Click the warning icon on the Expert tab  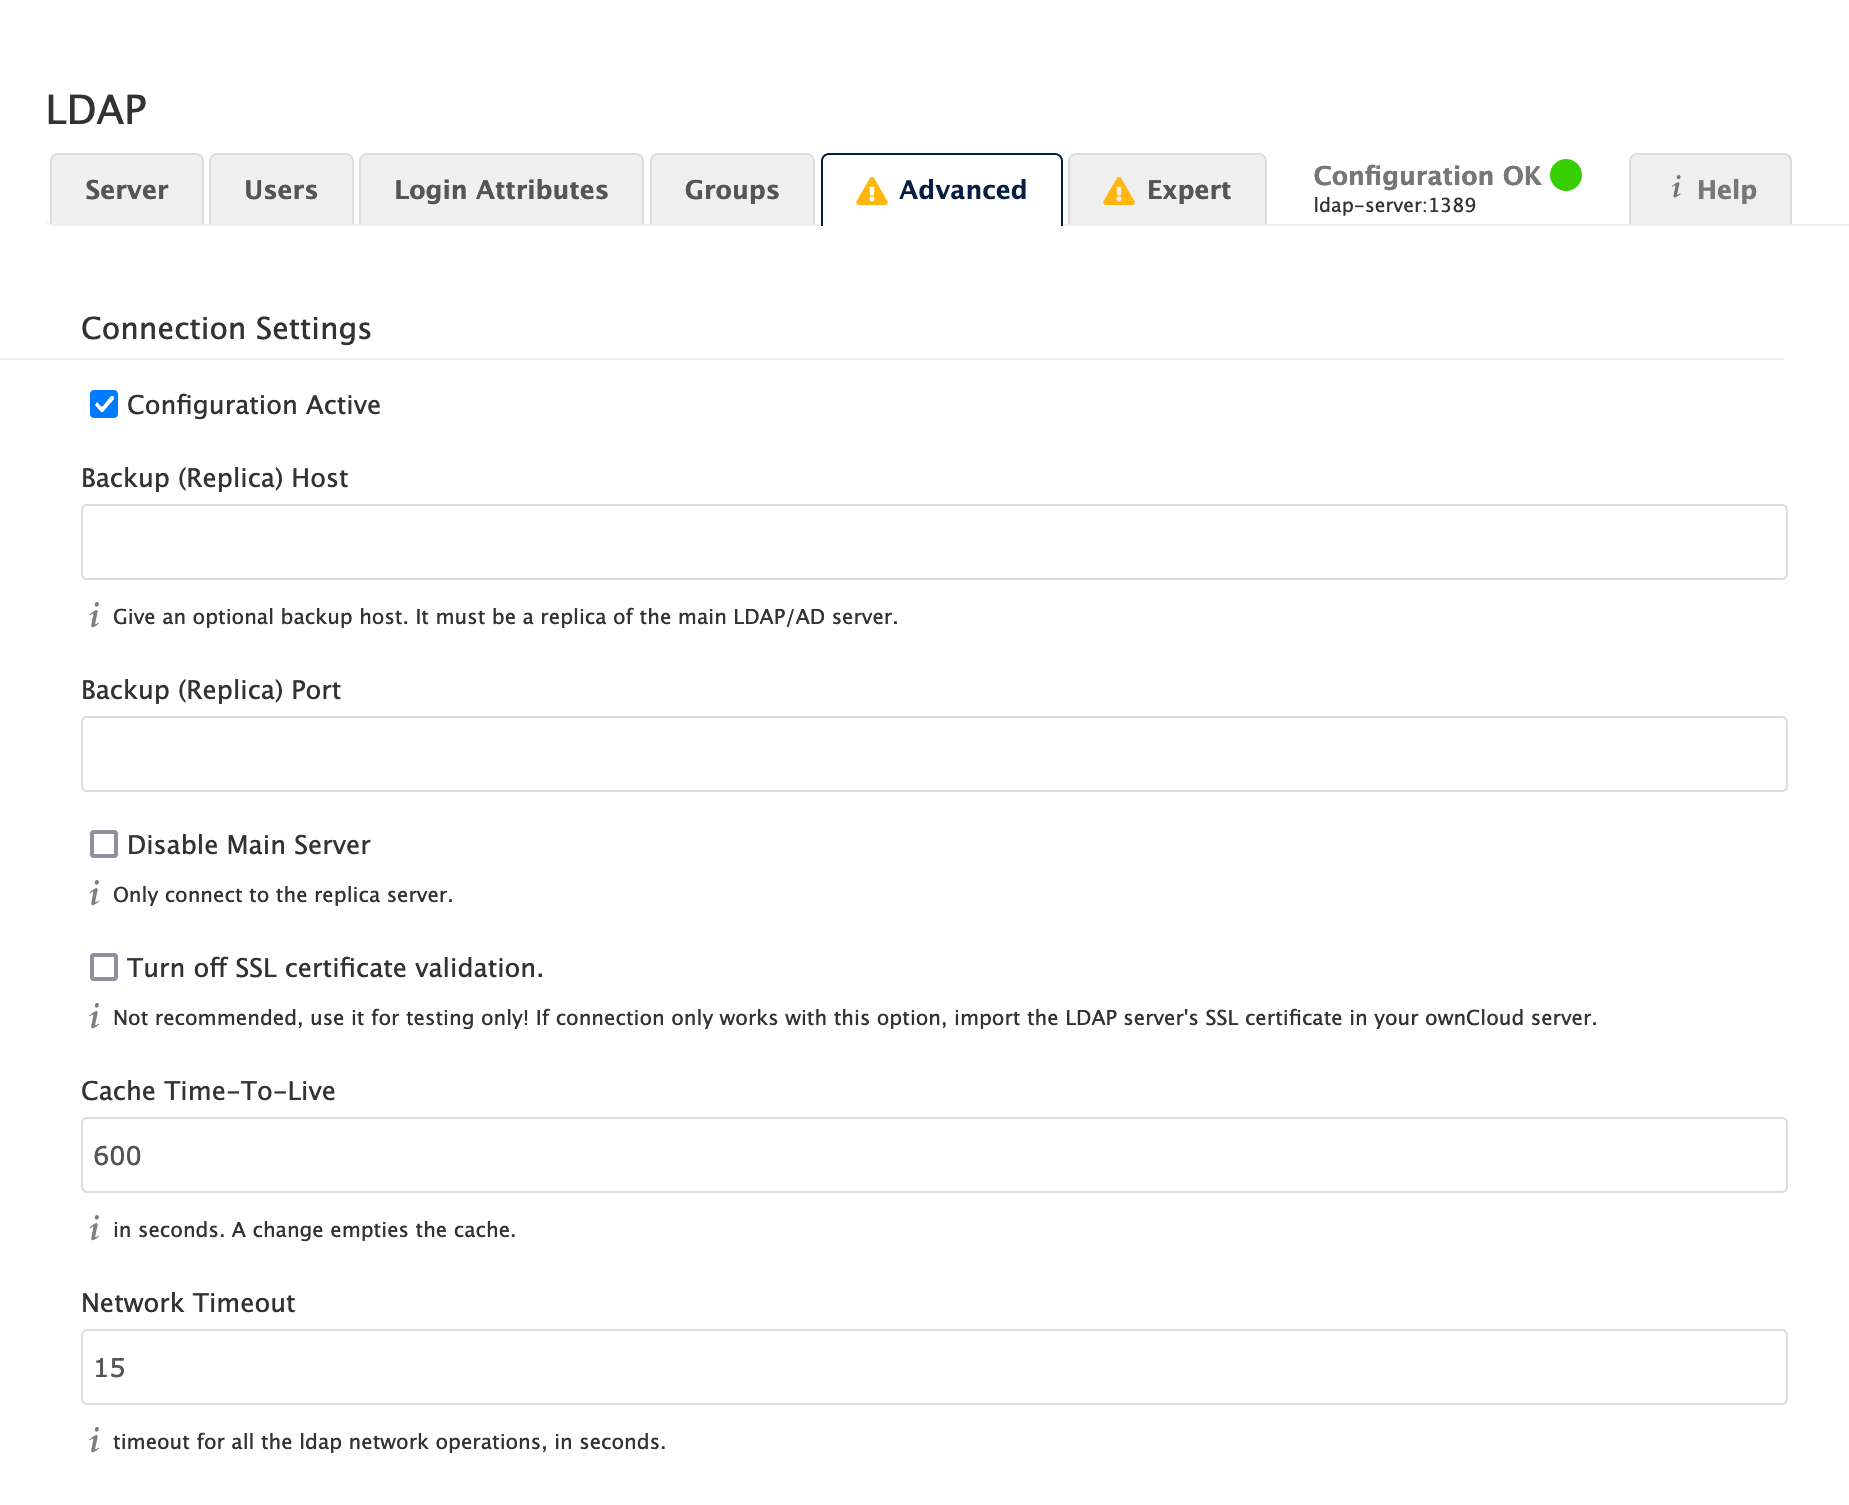pos(1117,190)
